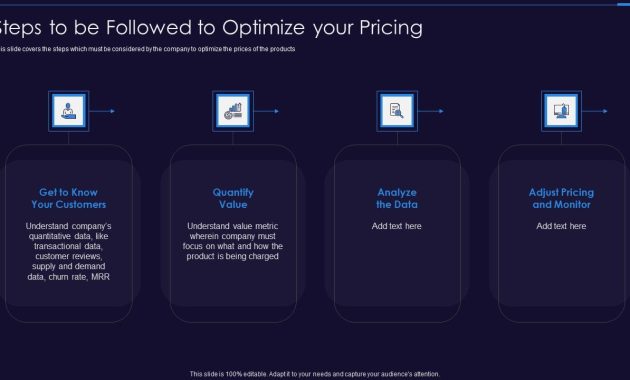Click the 100% editable footer note
The image size is (630, 380).
[315, 374]
